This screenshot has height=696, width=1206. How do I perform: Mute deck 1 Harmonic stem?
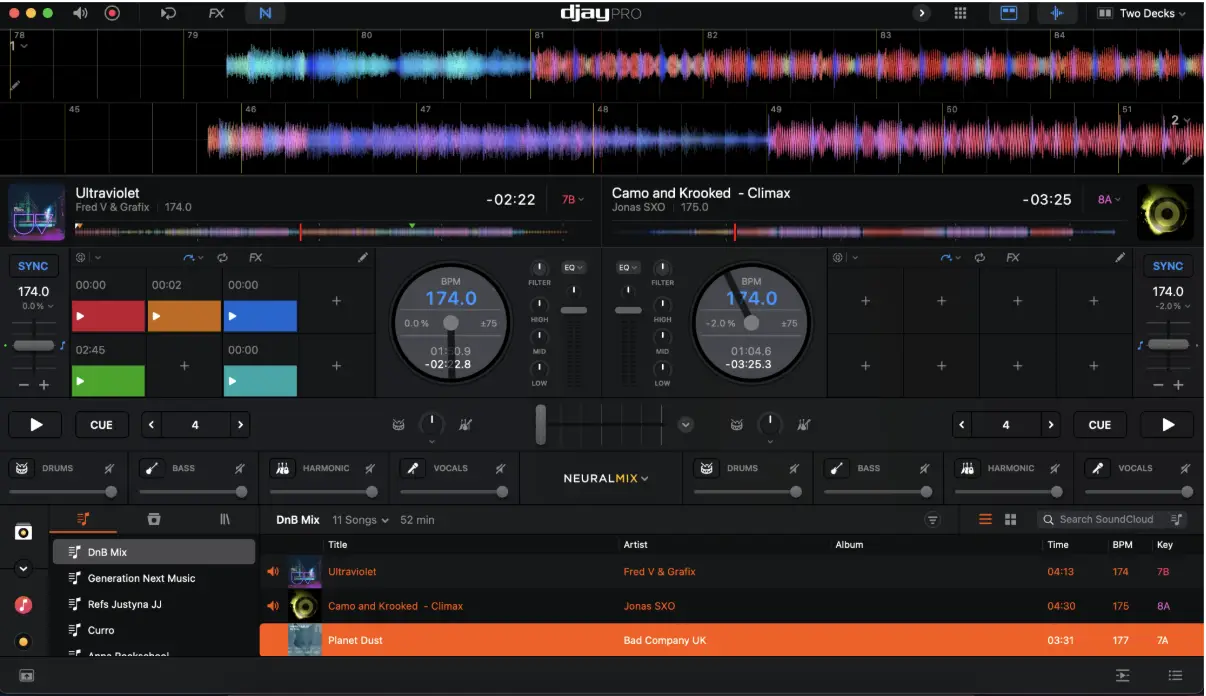coord(370,468)
